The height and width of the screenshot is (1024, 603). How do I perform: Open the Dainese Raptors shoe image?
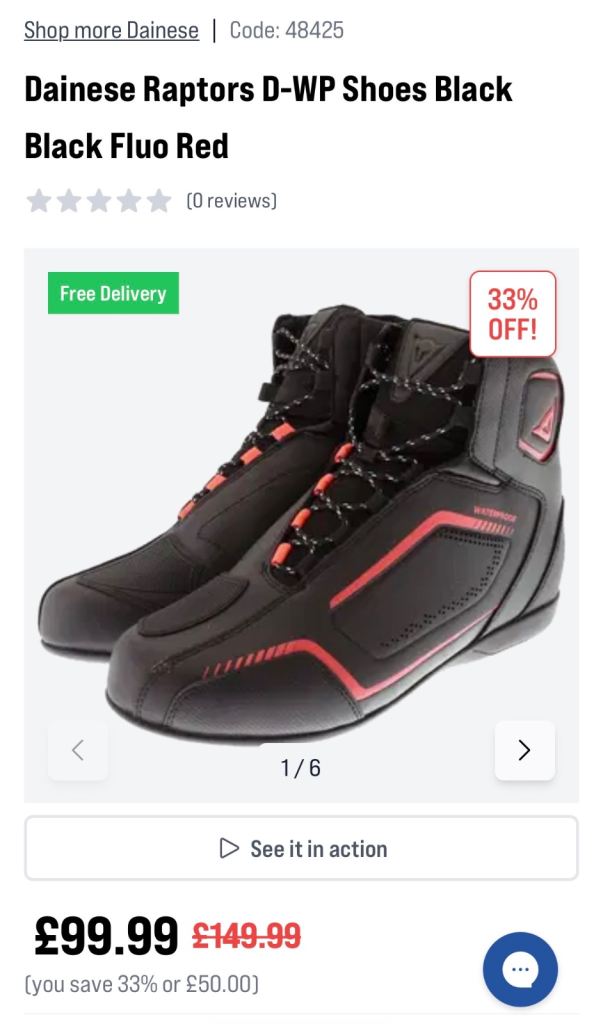[301, 522]
